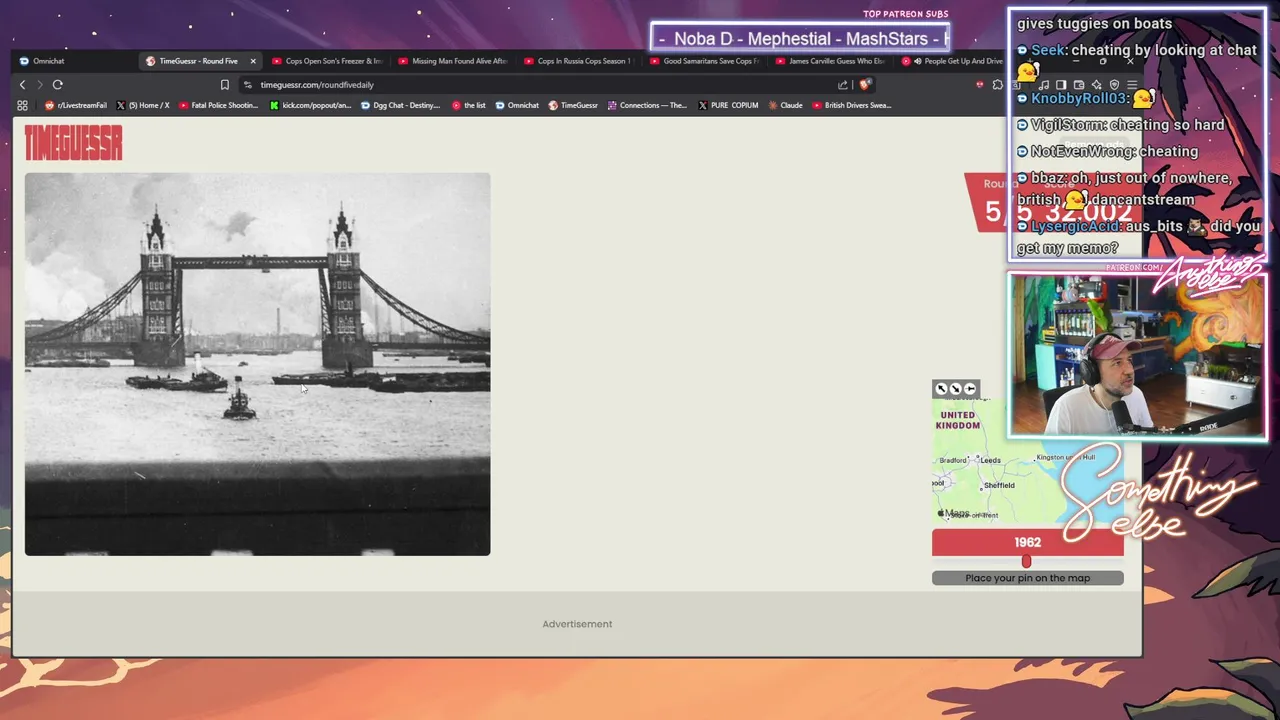The width and height of the screenshot is (1280, 720).
Task: Select the TimeGuessr - Round Five tab
Action: pos(198,61)
